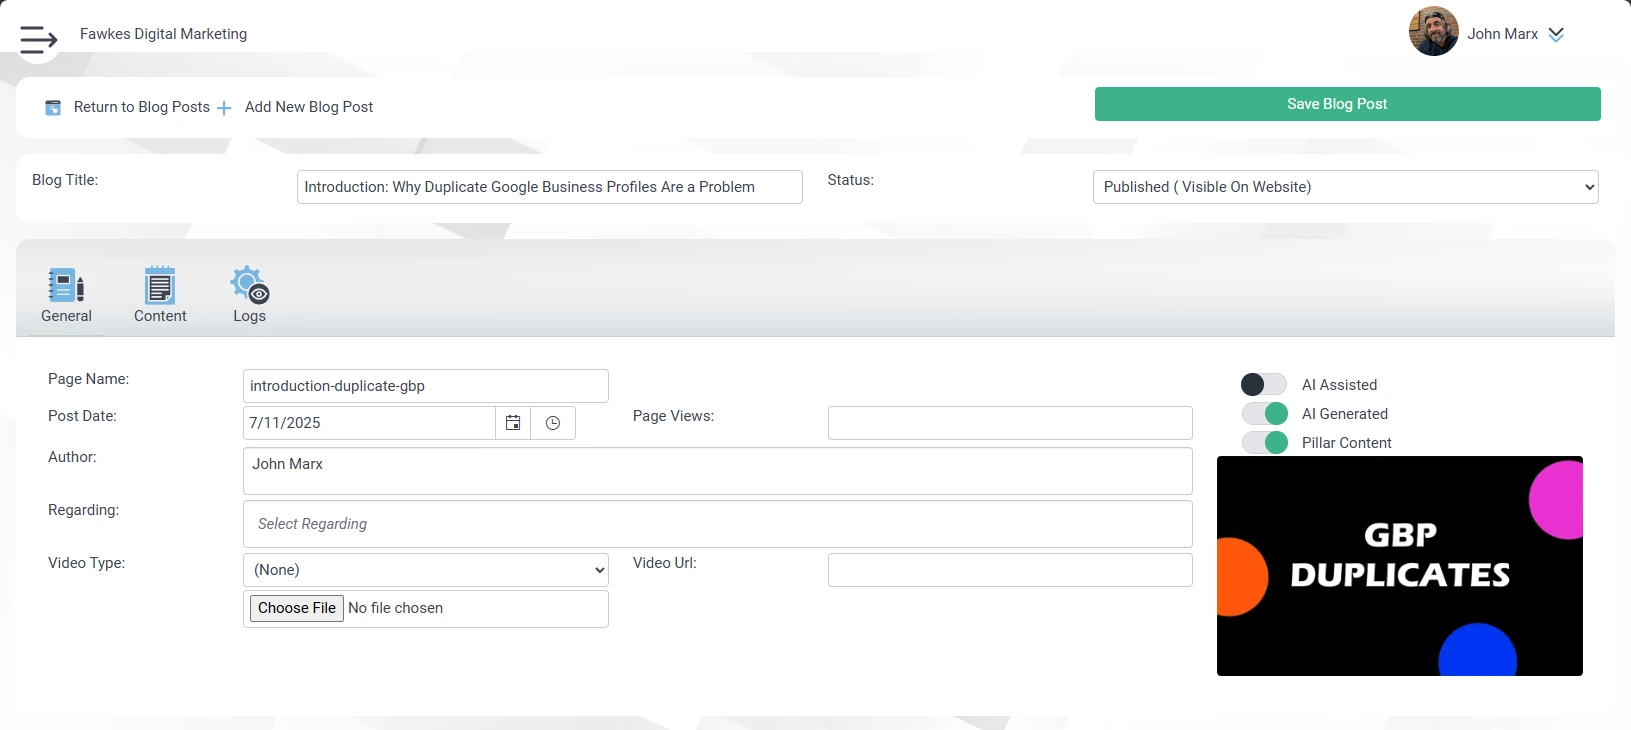This screenshot has height=730, width=1631.
Task: Switch to the Content tab
Action: click(160, 295)
